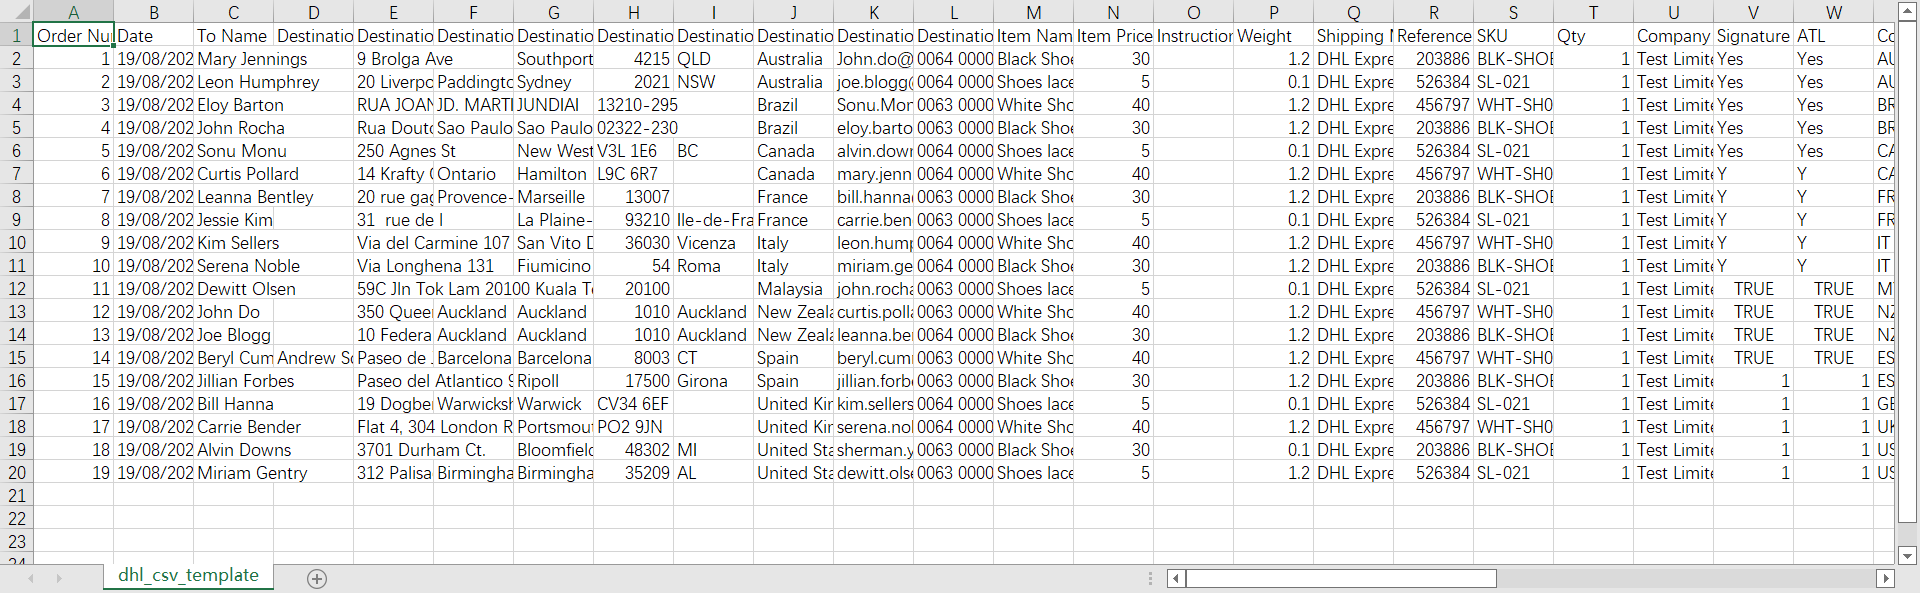Select row 20 header

click(16, 473)
